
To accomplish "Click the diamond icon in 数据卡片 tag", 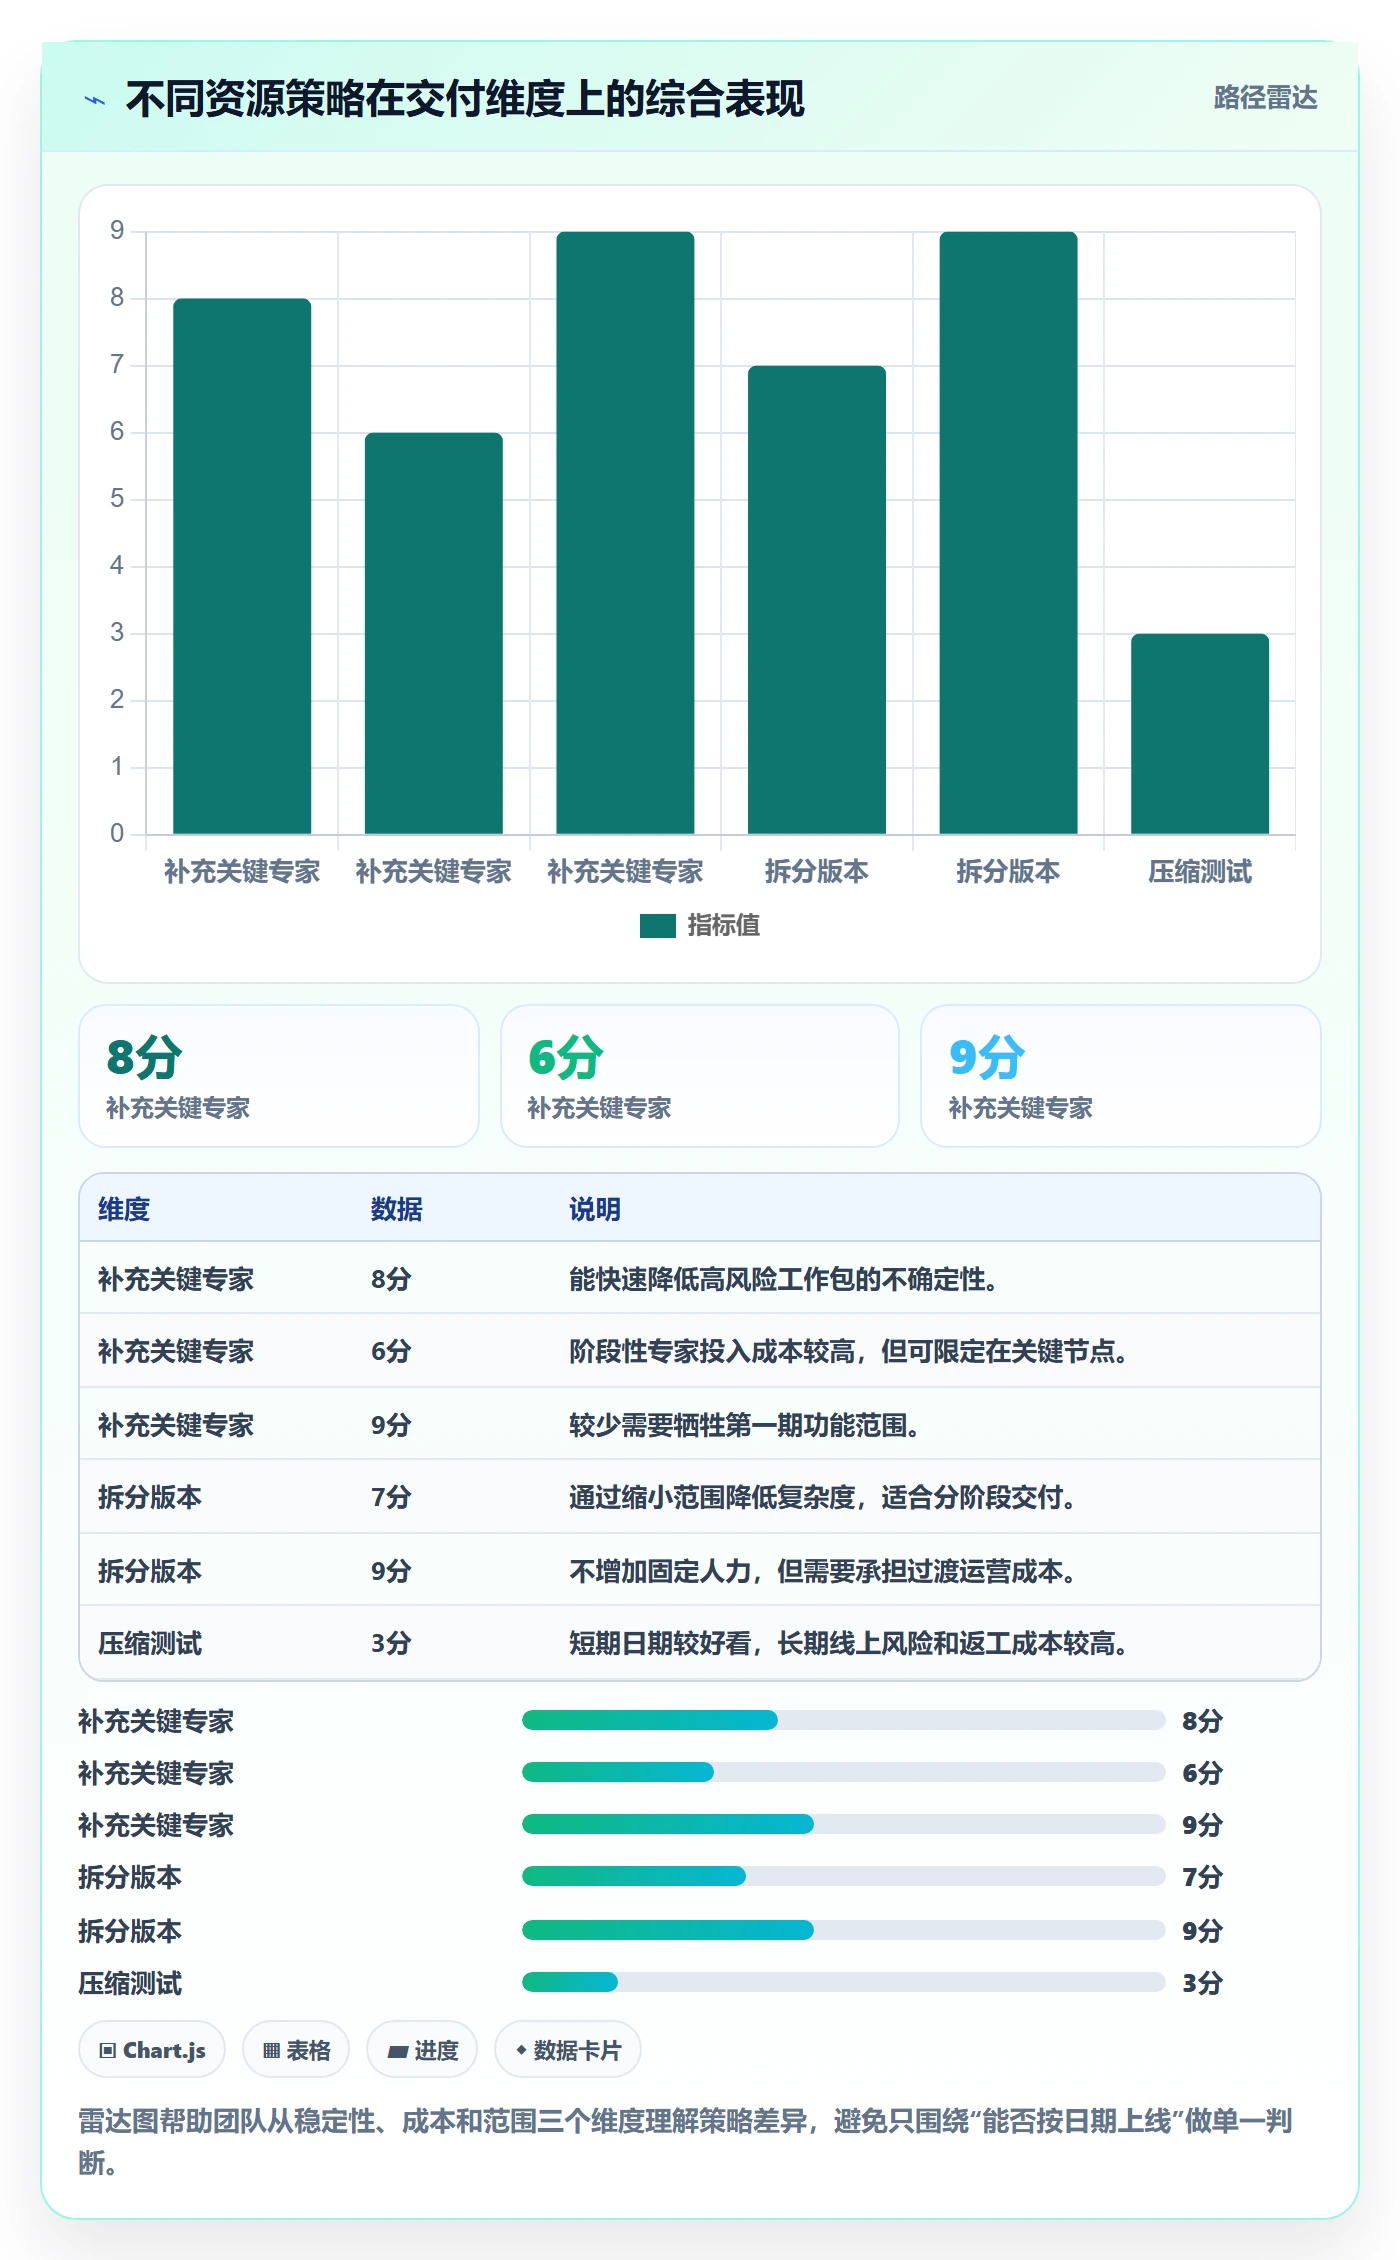I will click(521, 2050).
